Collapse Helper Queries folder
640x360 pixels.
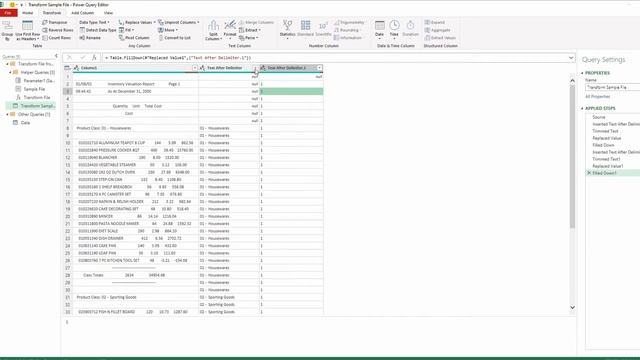(10, 72)
